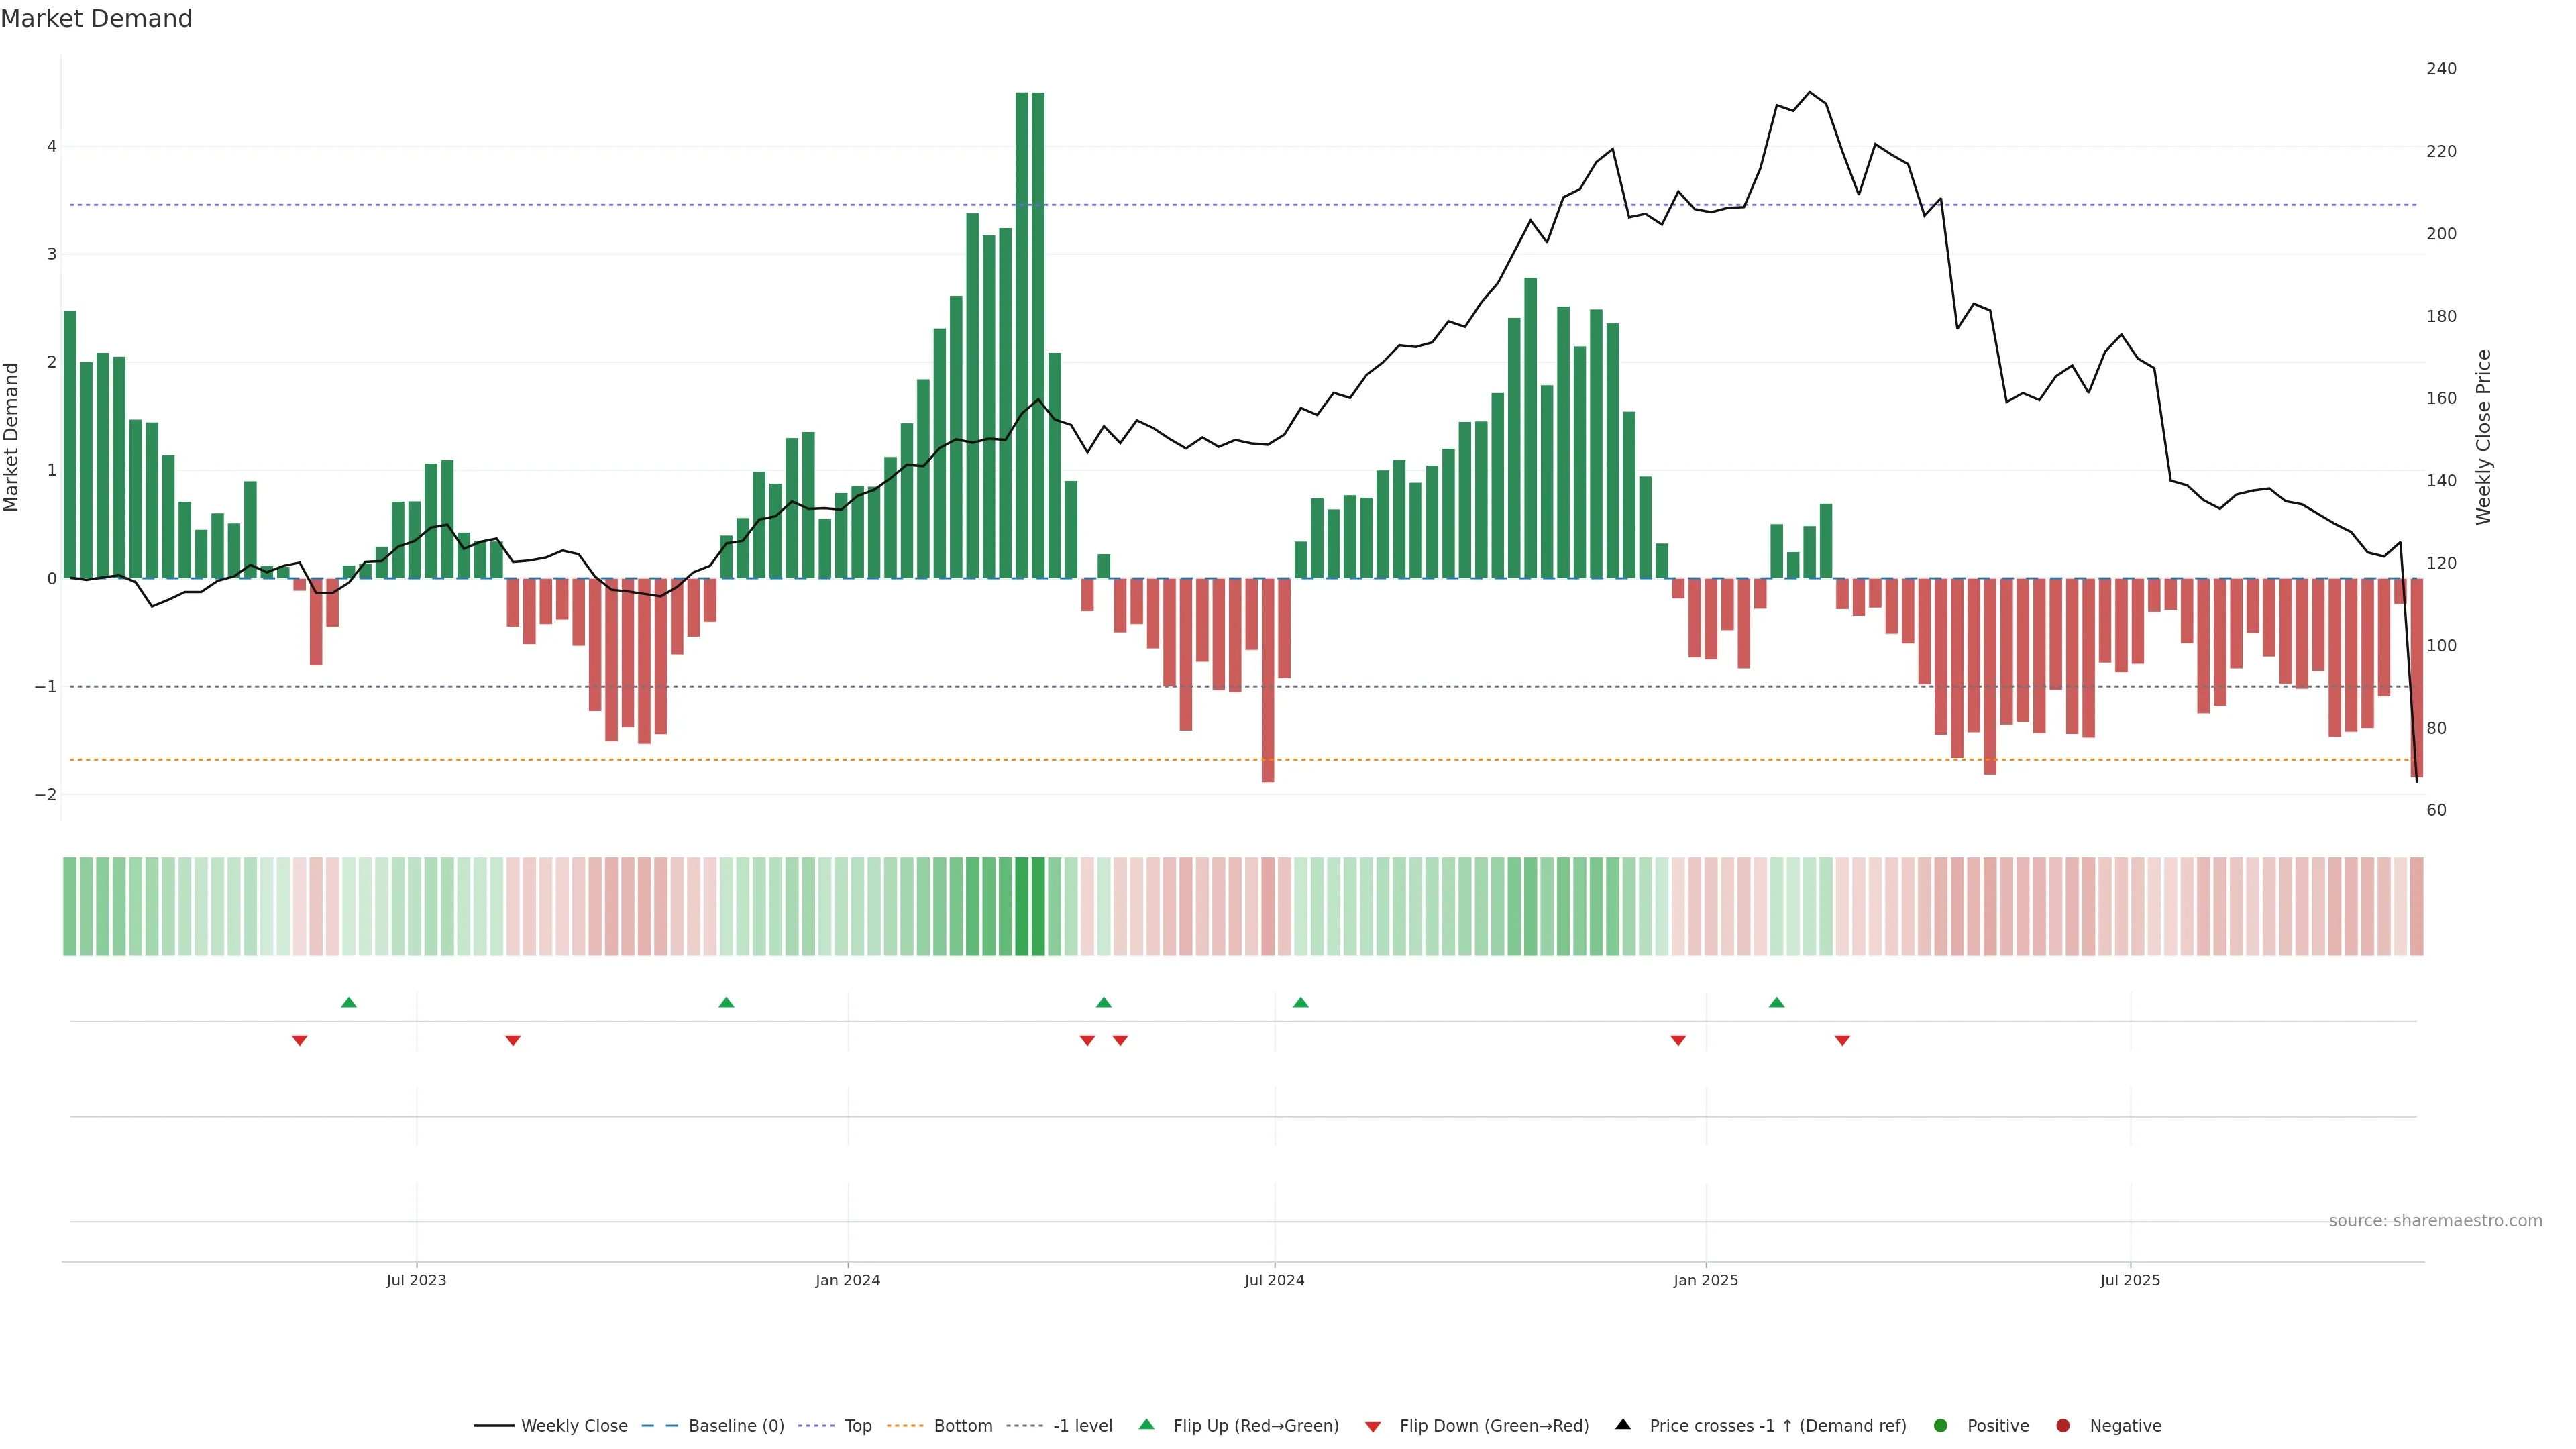Click the rightmost red flip-down triangle marker
This screenshot has width=2576, height=1449.
(x=1842, y=1041)
